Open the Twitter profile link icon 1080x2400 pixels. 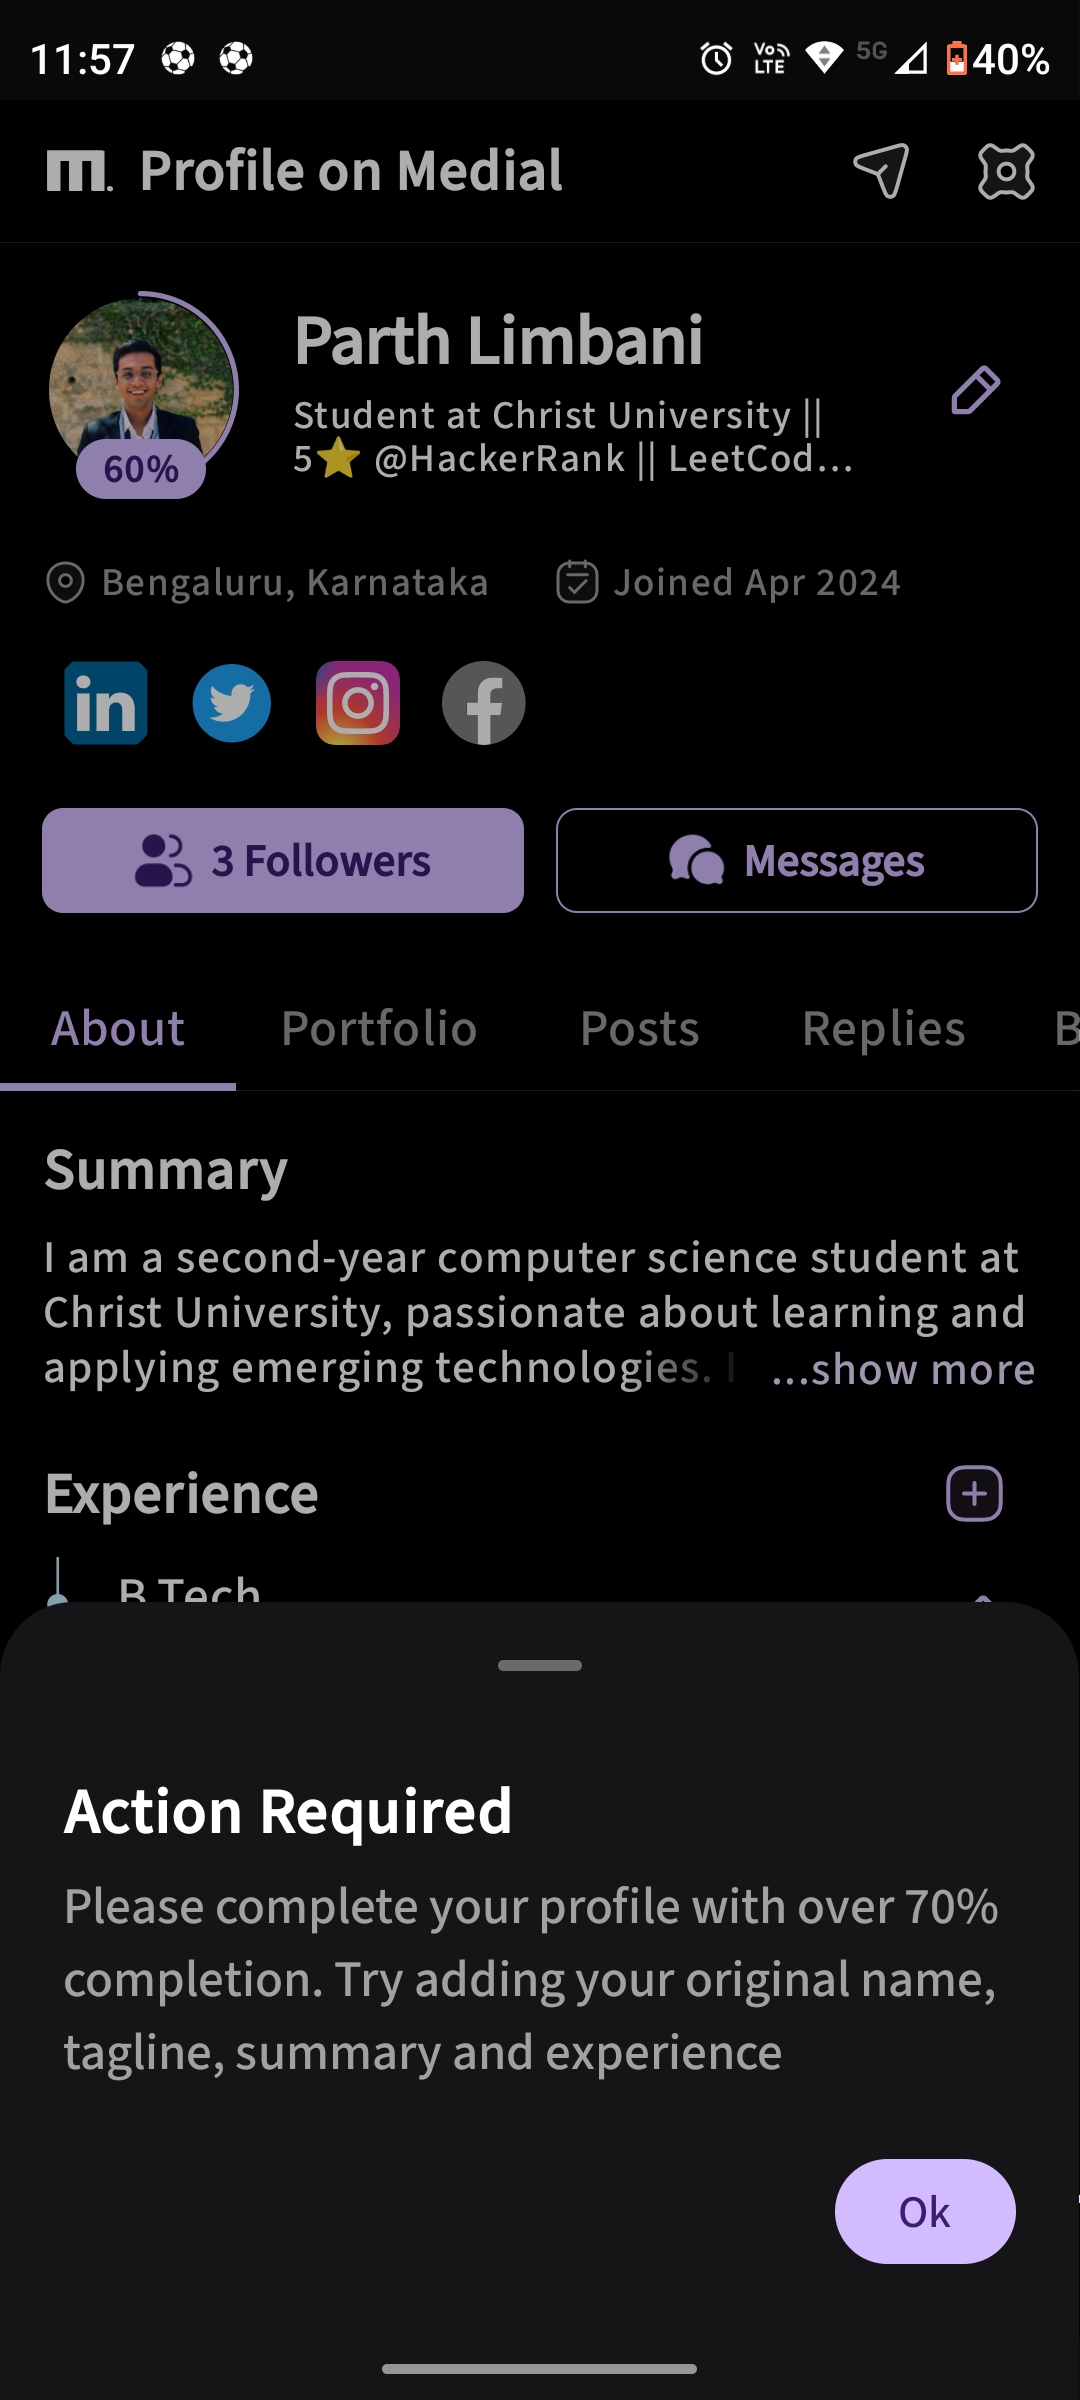coord(232,703)
